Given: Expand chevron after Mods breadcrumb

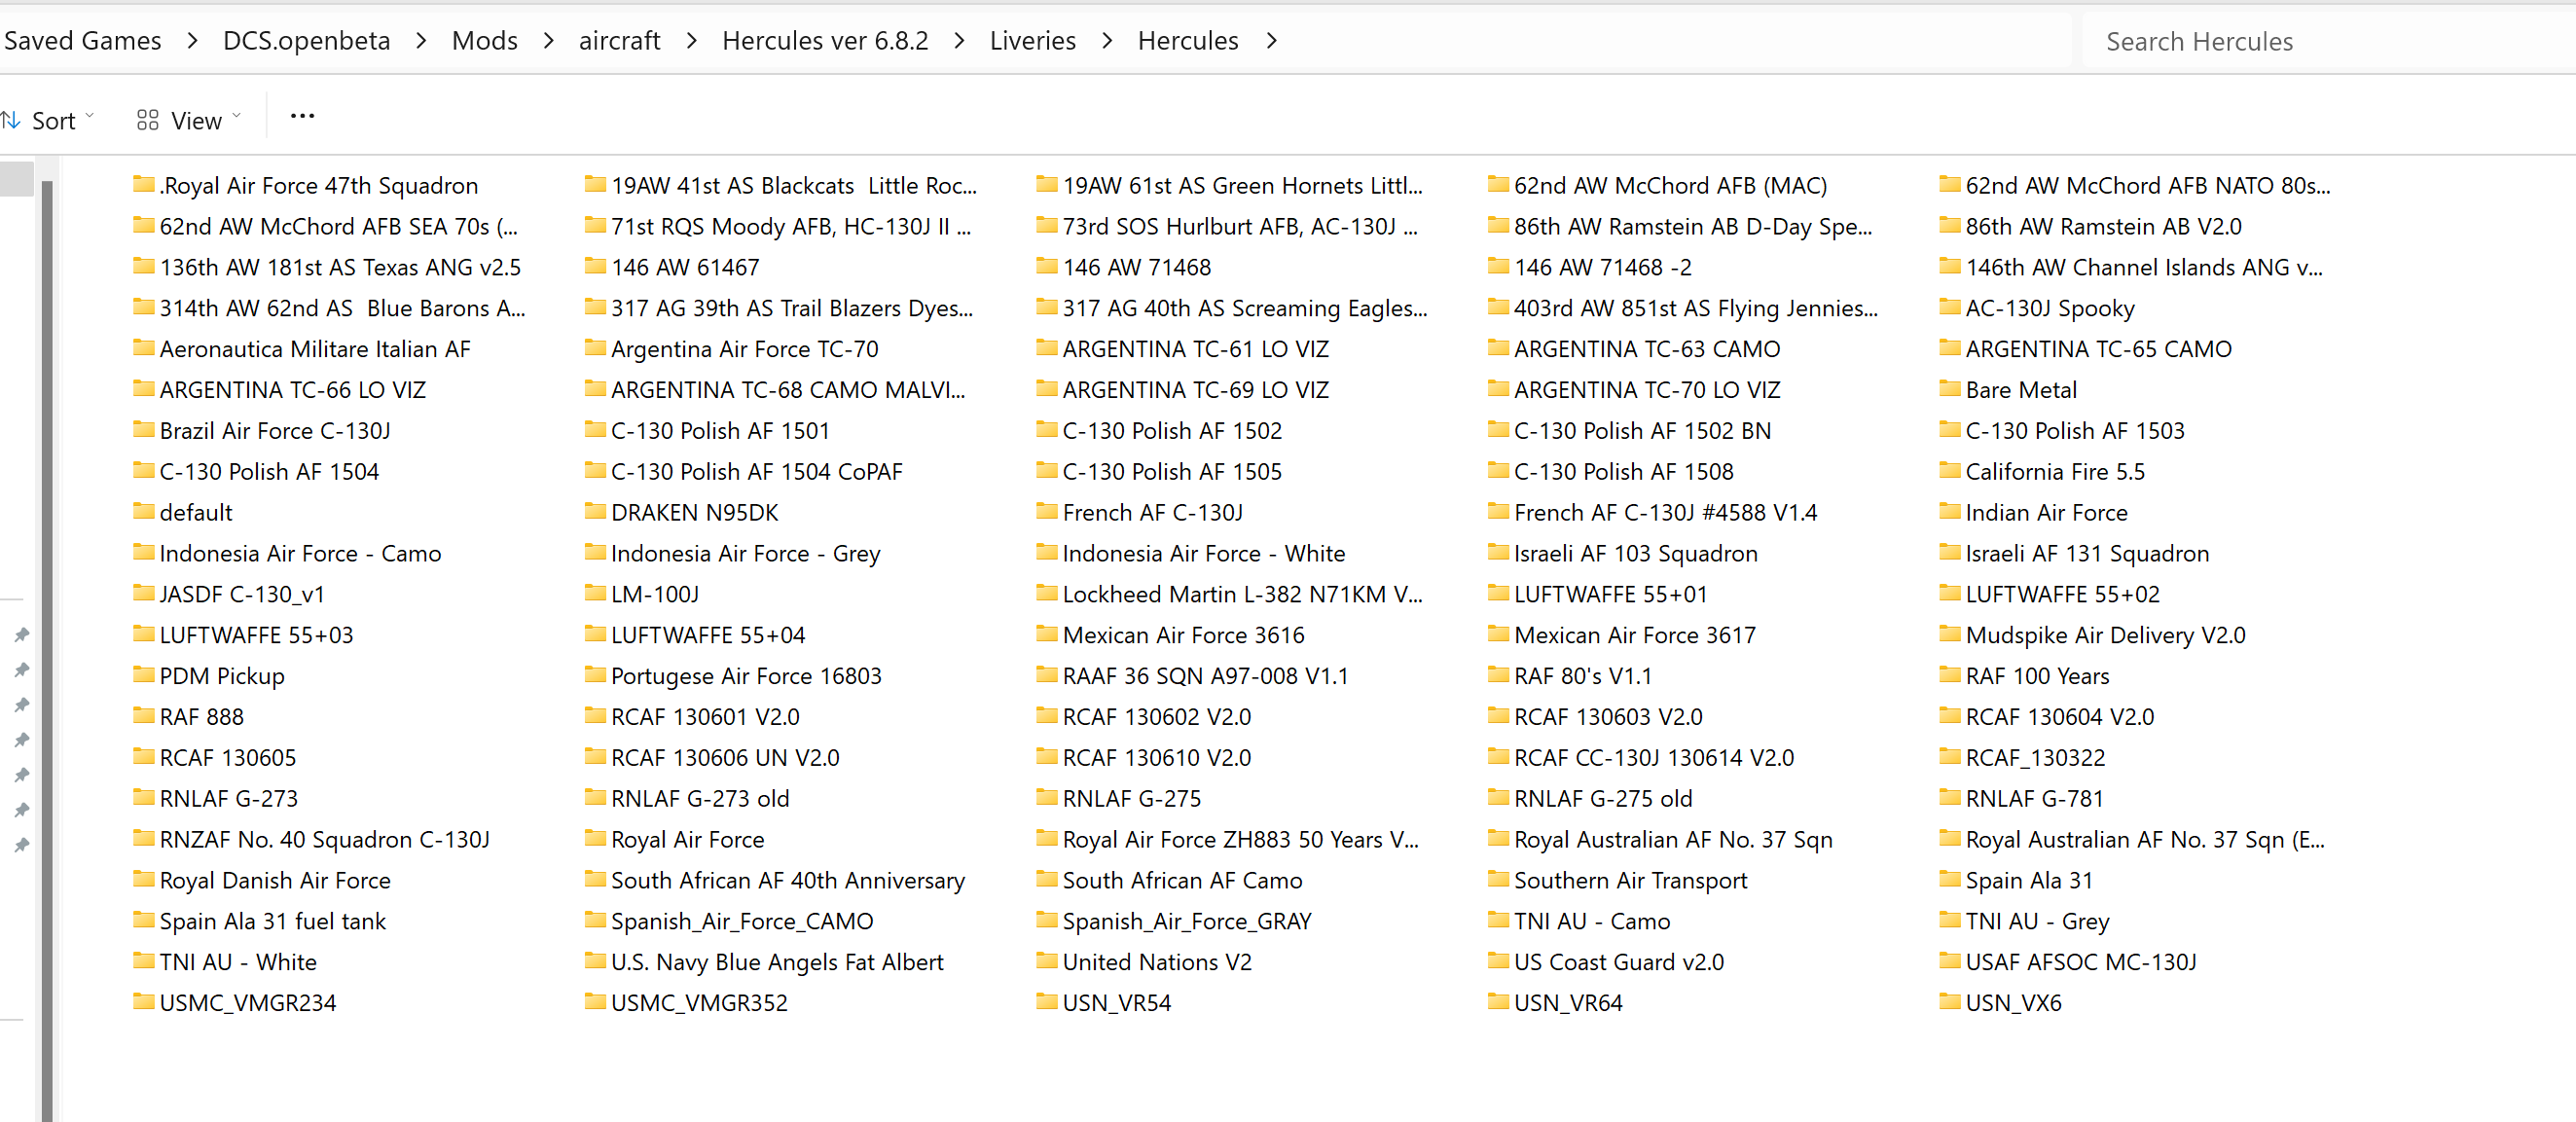Looking at the screenshot, I should click(548, 41).
